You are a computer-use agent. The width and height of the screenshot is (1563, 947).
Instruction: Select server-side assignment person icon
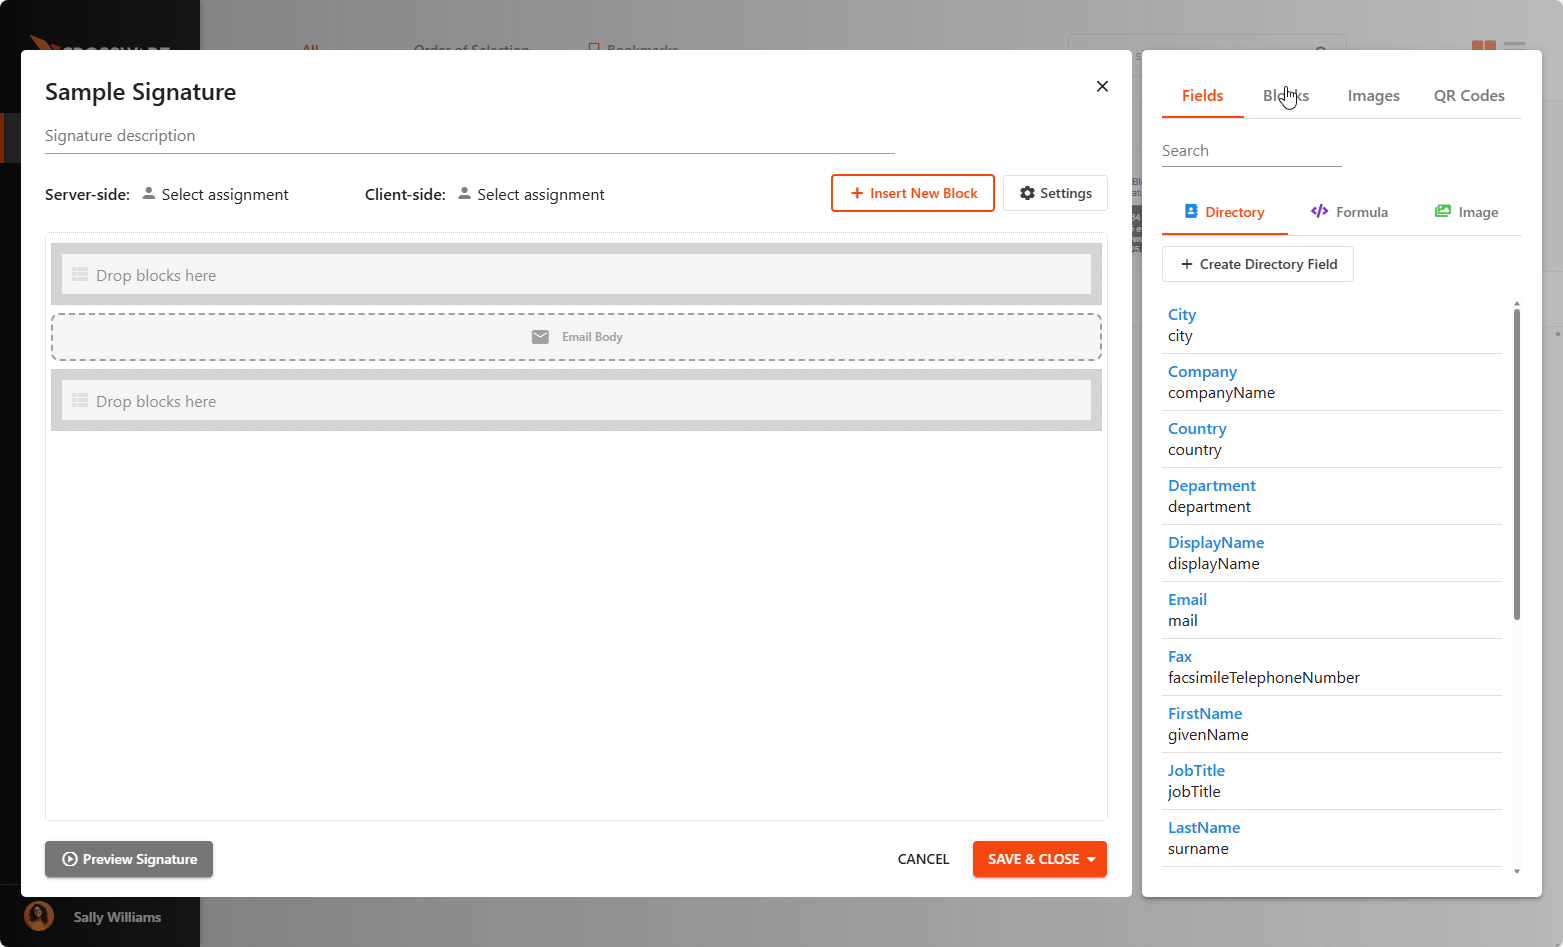click(149, 194)
